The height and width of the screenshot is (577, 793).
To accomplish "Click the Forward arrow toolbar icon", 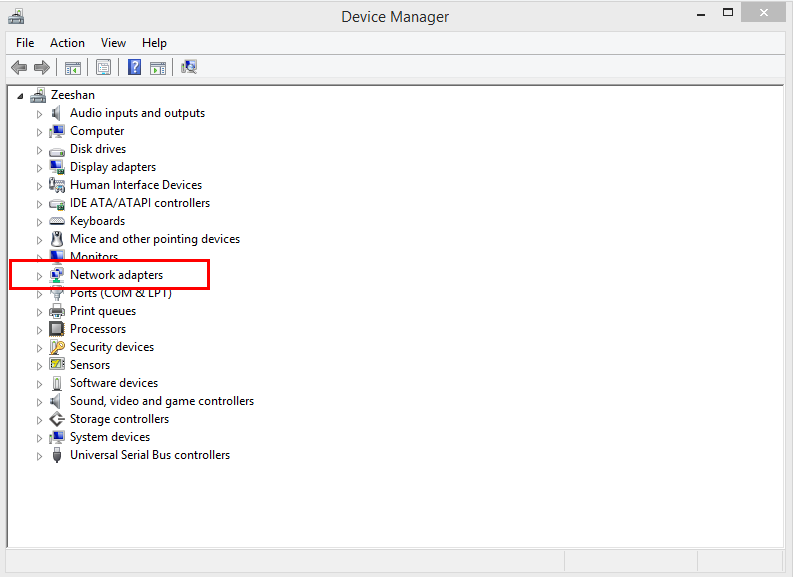I will click(x=42, y=67).
